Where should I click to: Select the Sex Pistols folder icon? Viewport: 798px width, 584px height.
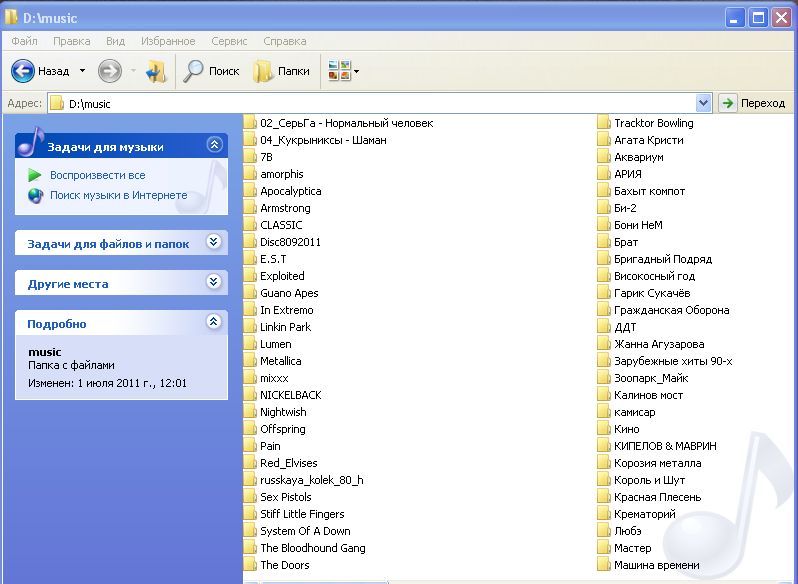pyautogui.click(x=249, y=497)
